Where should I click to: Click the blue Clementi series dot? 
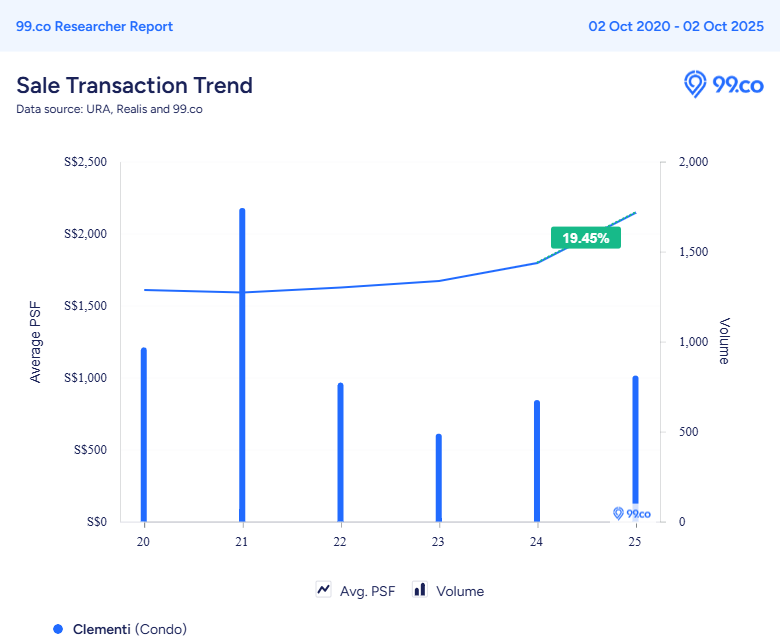pos(58,628)
